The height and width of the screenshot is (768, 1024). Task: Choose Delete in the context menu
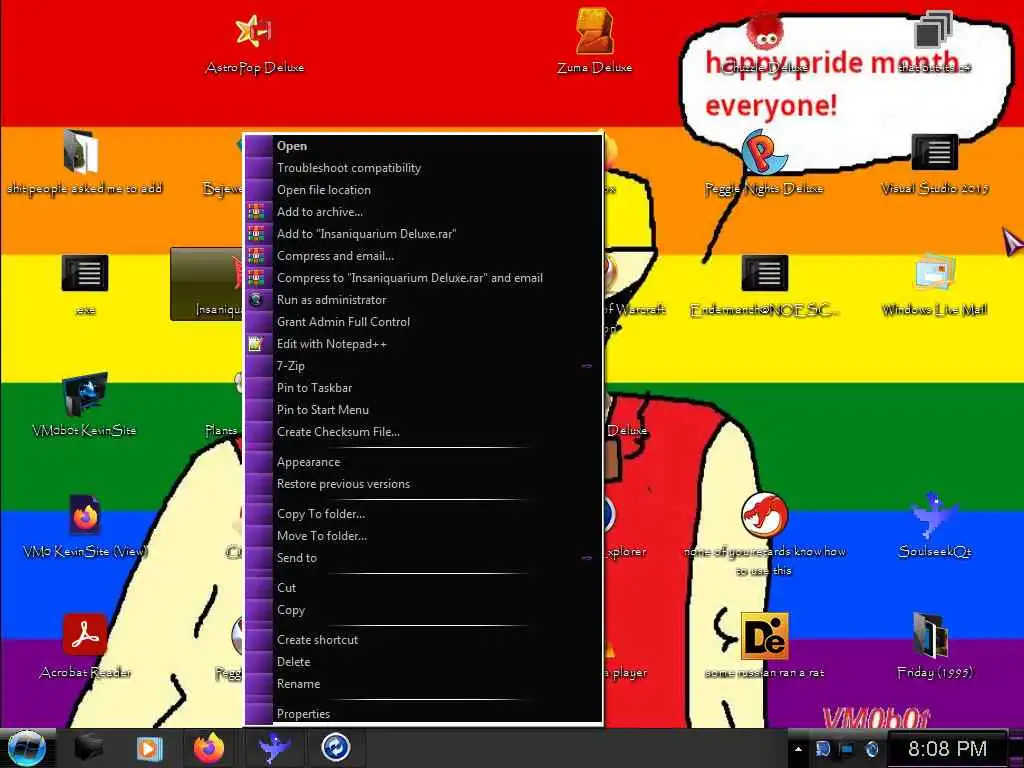point(423,662)
